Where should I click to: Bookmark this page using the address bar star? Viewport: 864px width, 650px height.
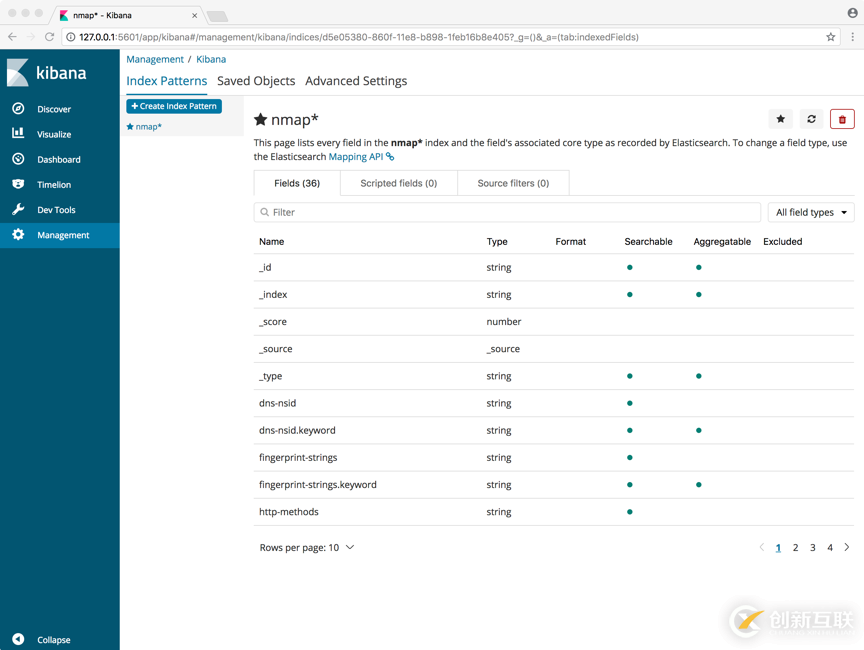(x=830, y=37)
